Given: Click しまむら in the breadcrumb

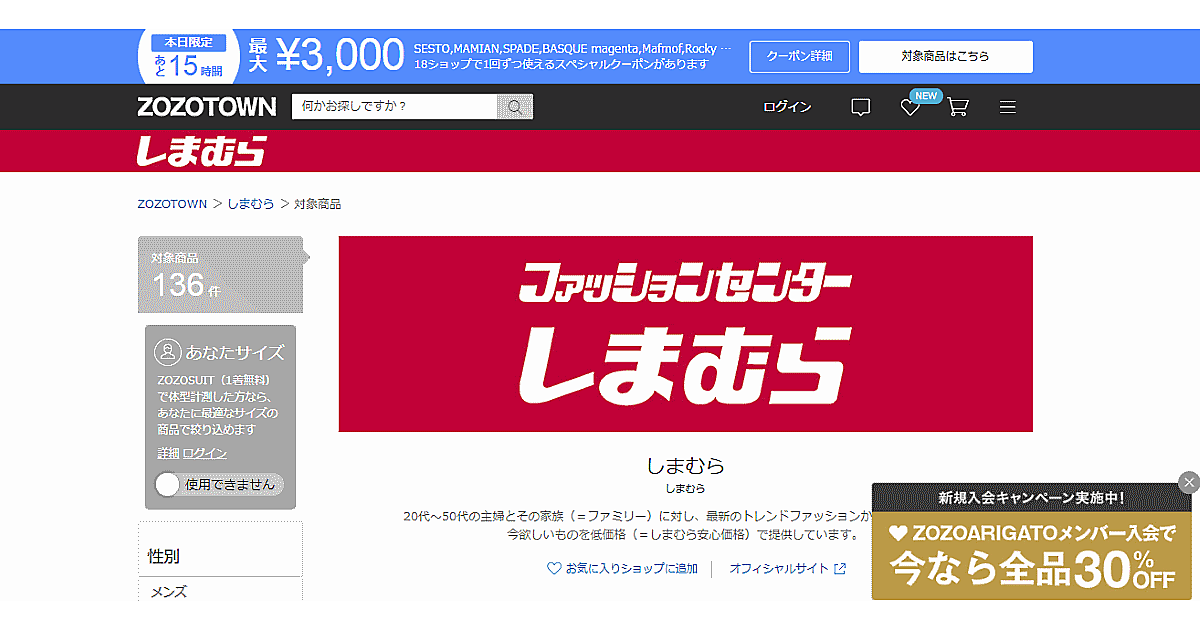Looking at the screenshot, I should [250, 204].
